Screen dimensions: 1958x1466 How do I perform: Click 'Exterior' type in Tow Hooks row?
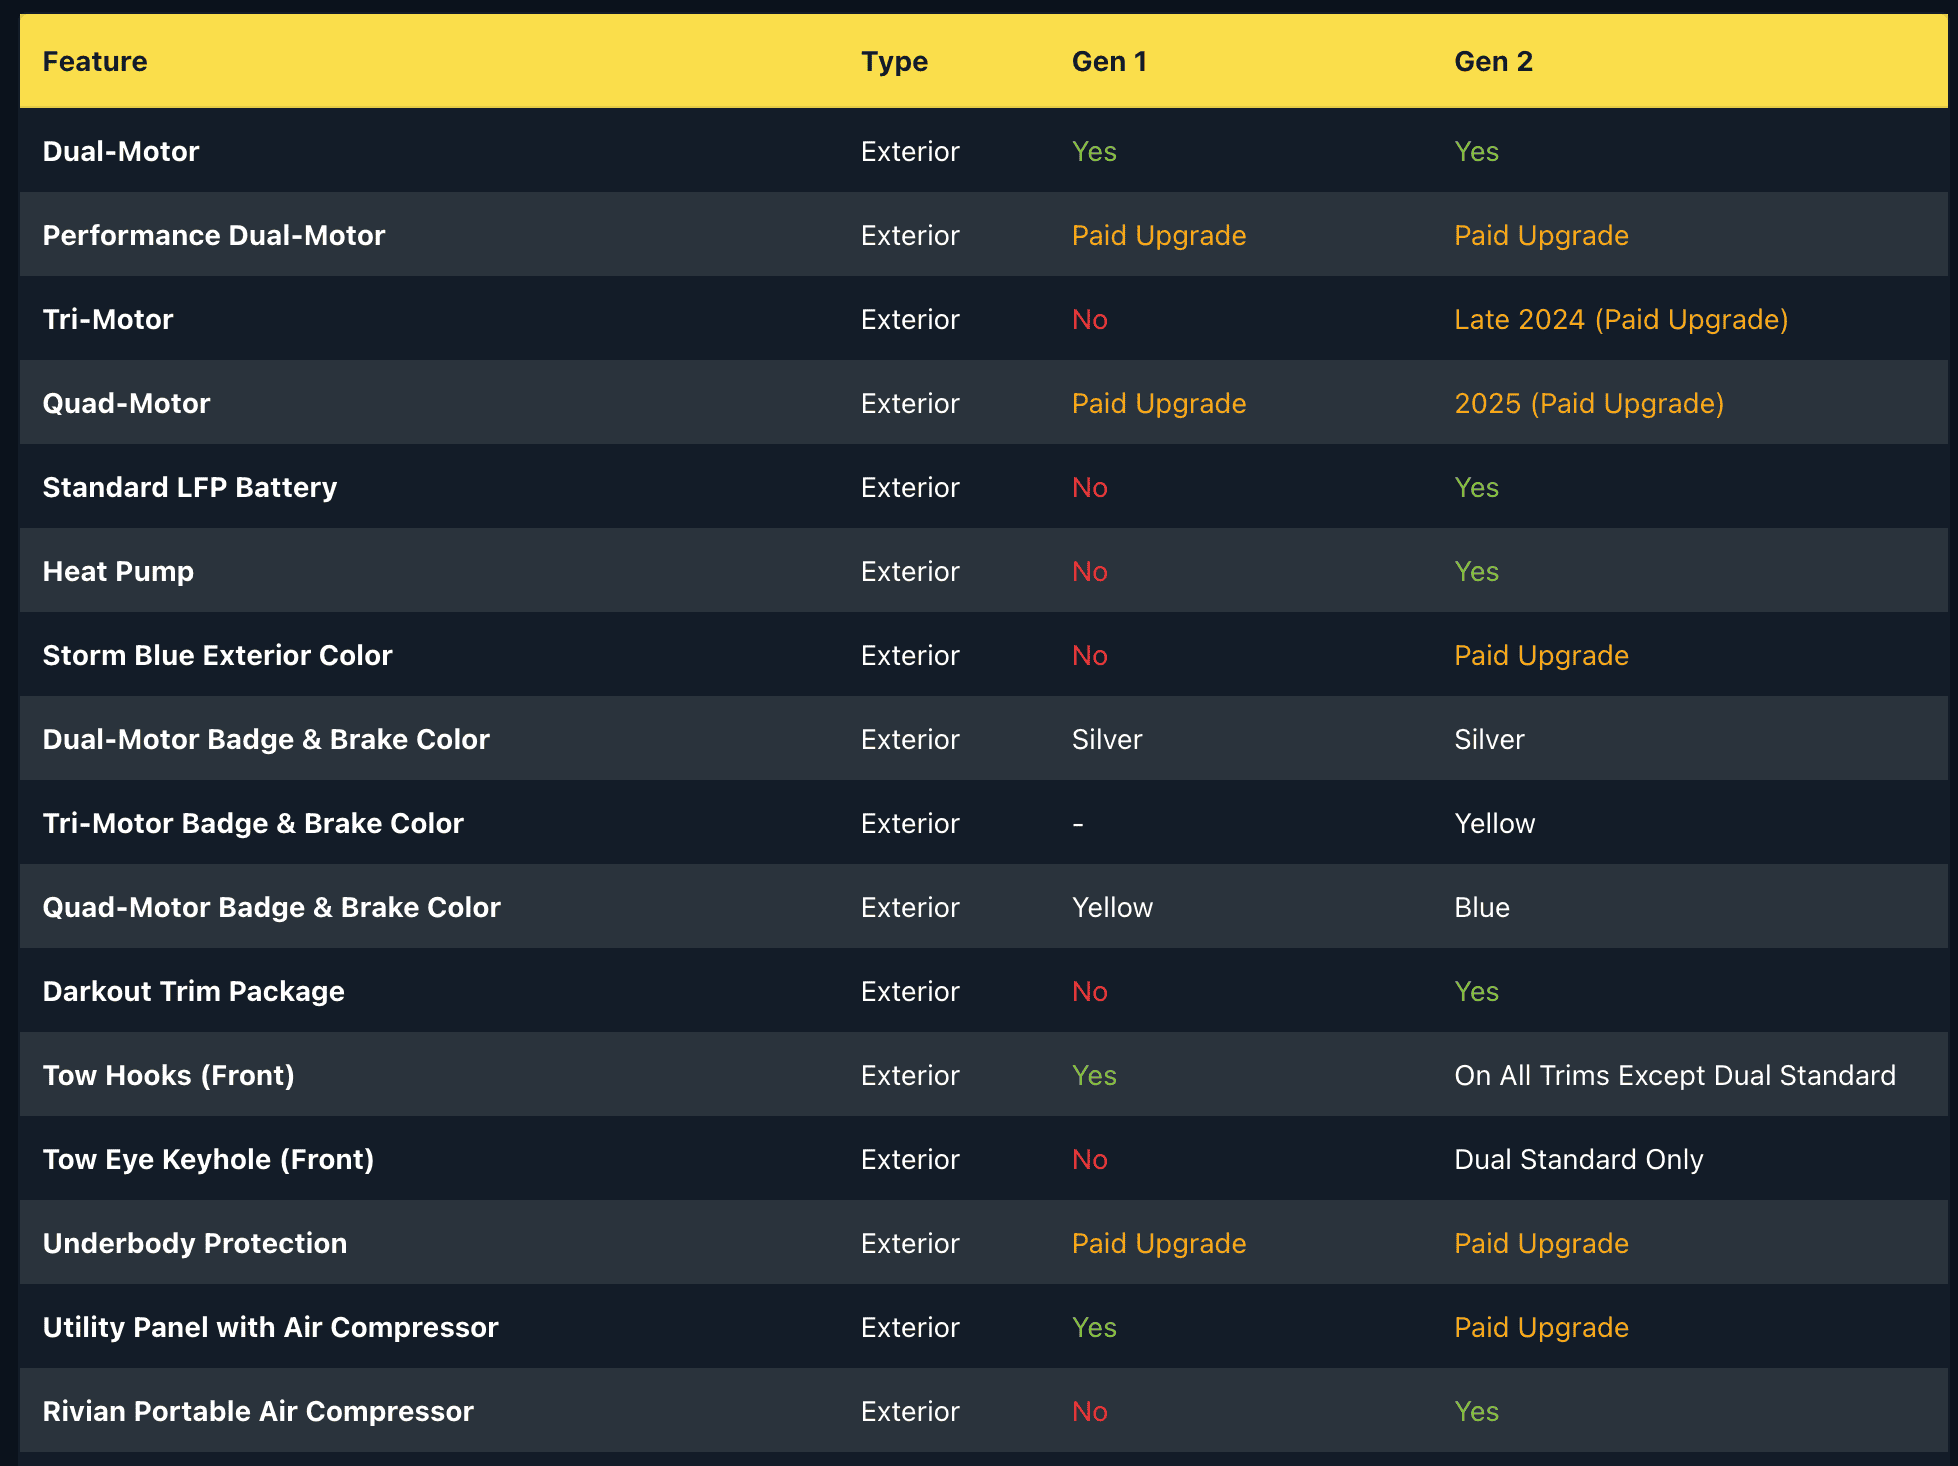point(910,1075)
